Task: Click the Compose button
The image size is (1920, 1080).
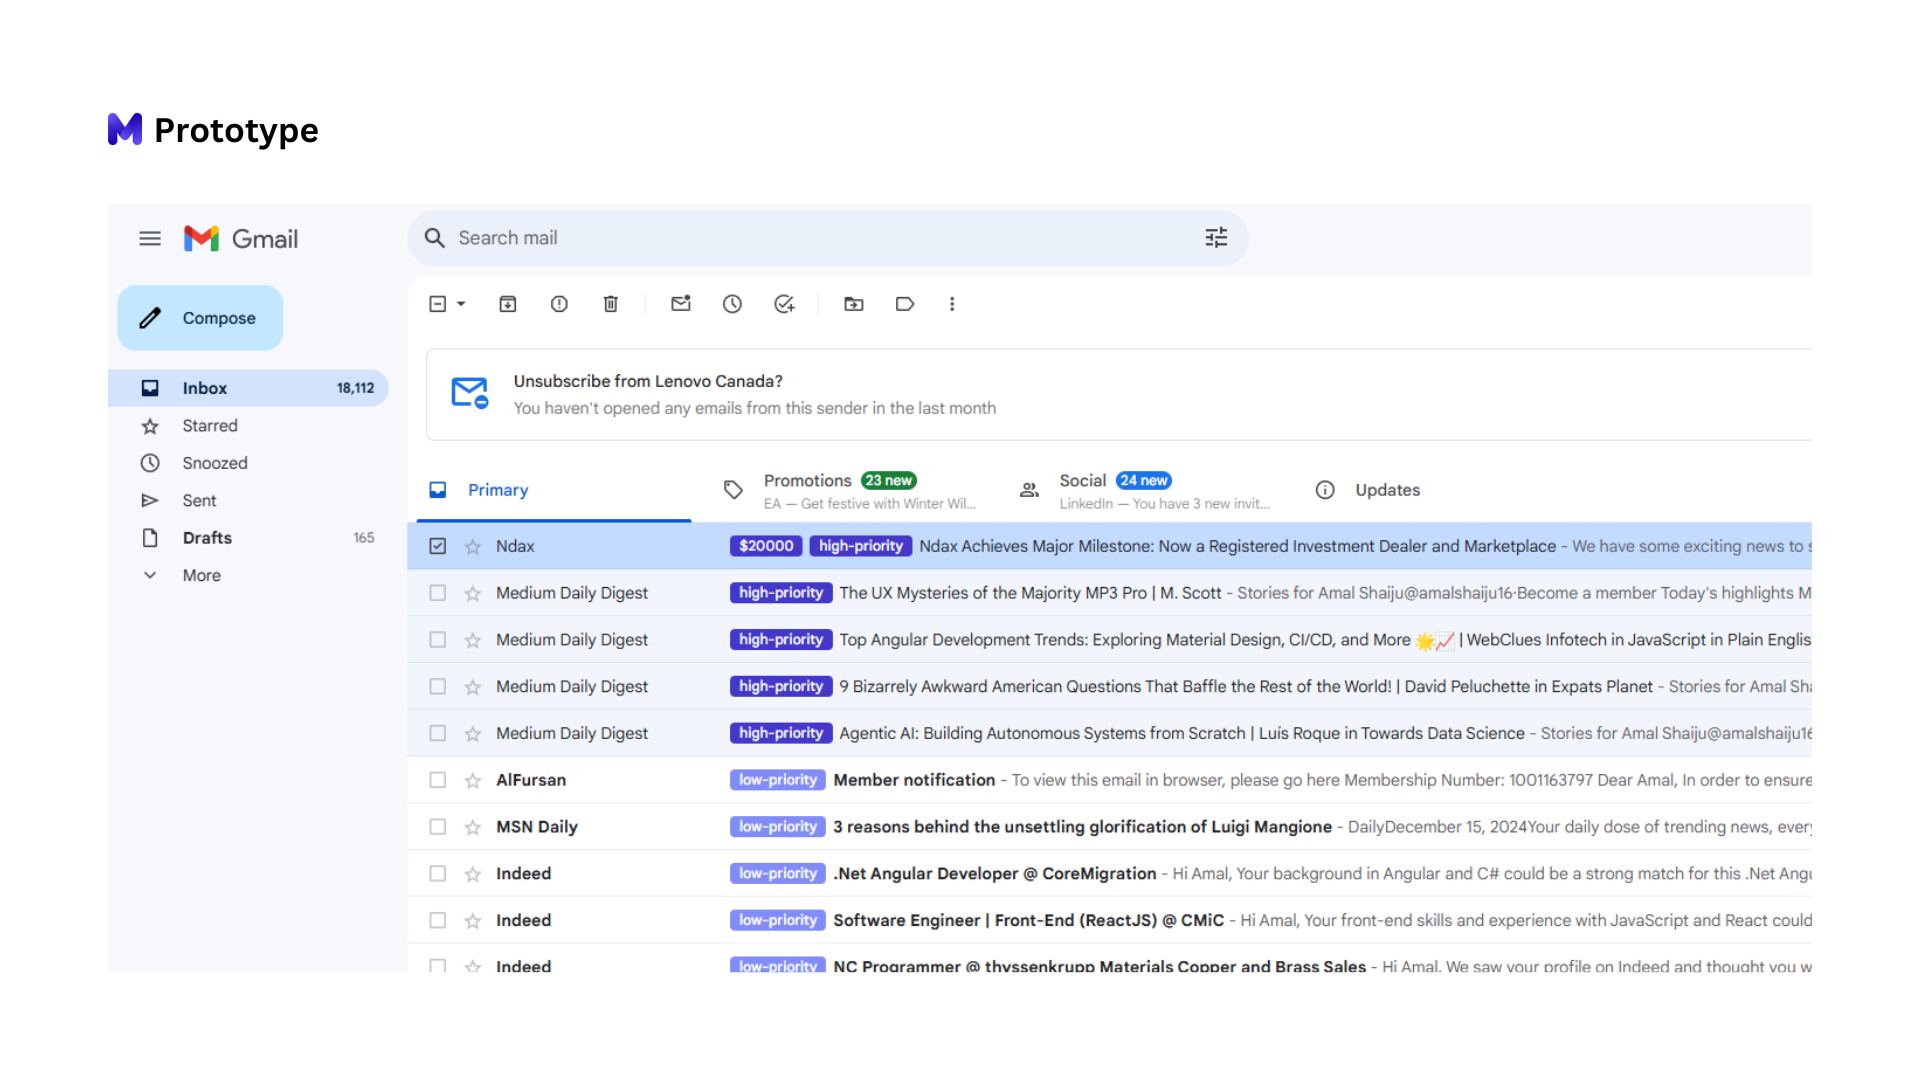Action: (x=200, y=318)
